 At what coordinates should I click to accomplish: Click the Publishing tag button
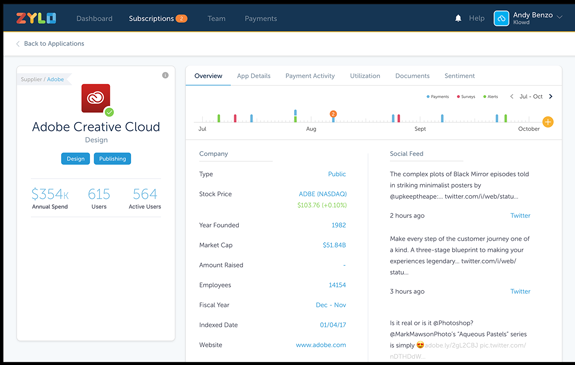[x=112, y=158]
